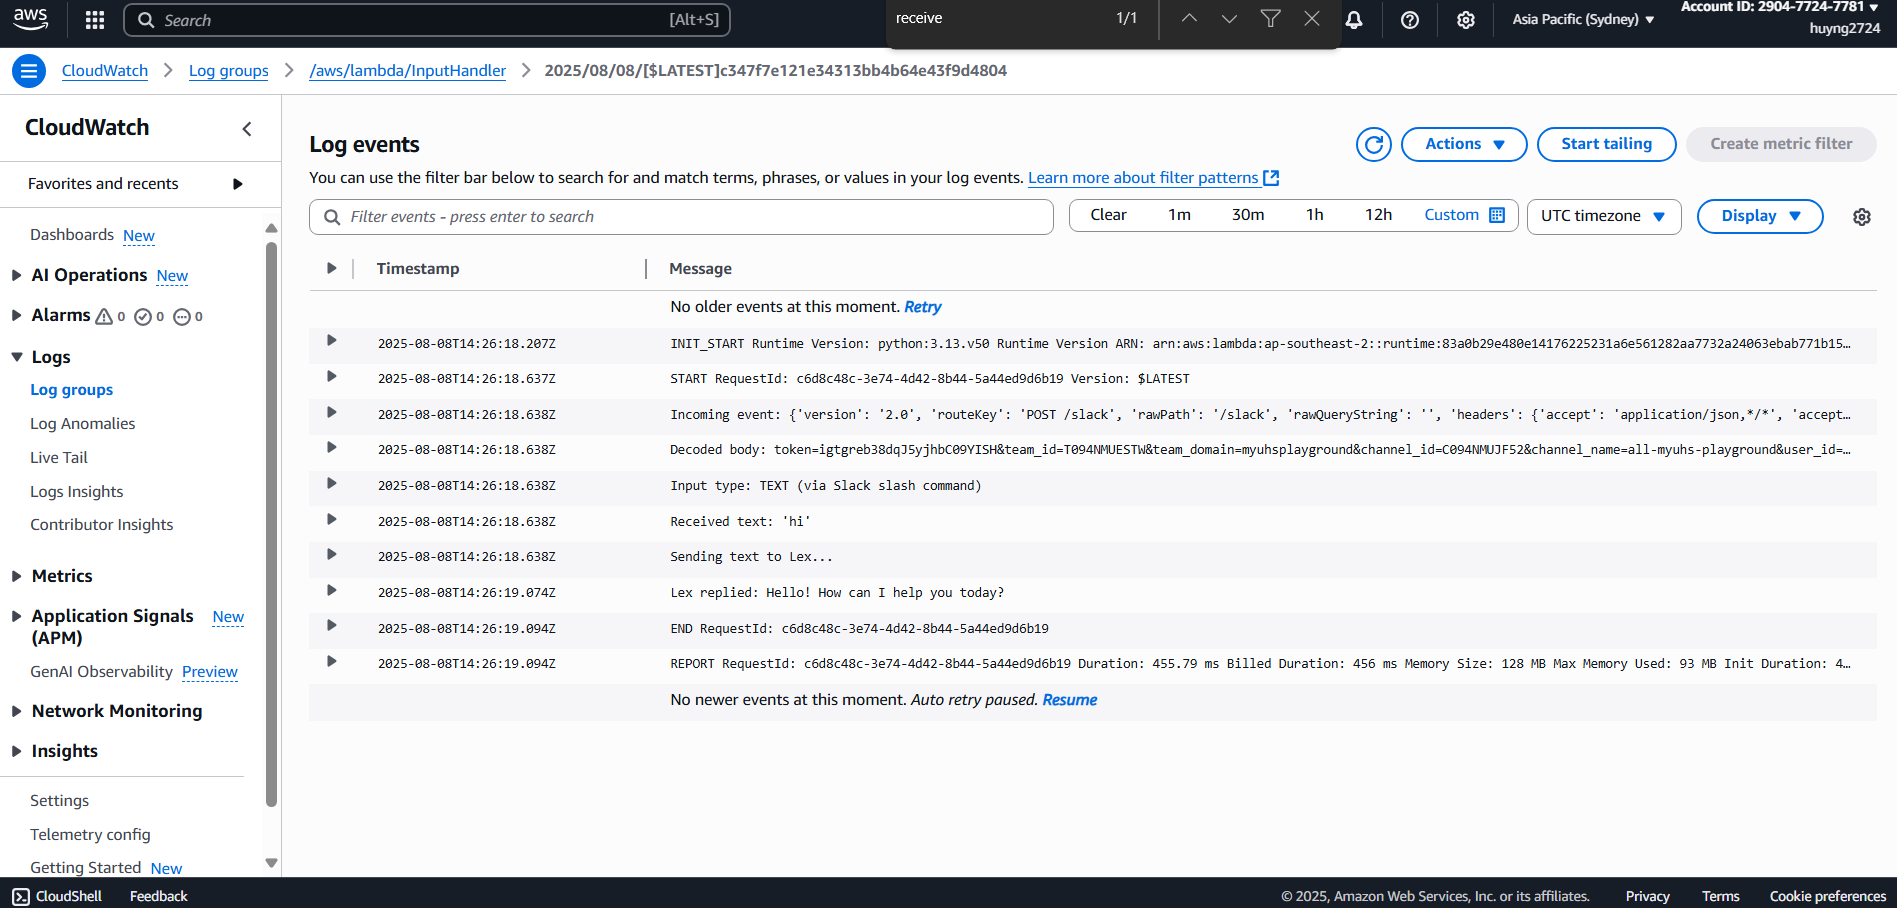This screenshot has width=1897, height=908.
Task: Click Retry for older events
Action: pyautogui.click(x=922, y=307)
